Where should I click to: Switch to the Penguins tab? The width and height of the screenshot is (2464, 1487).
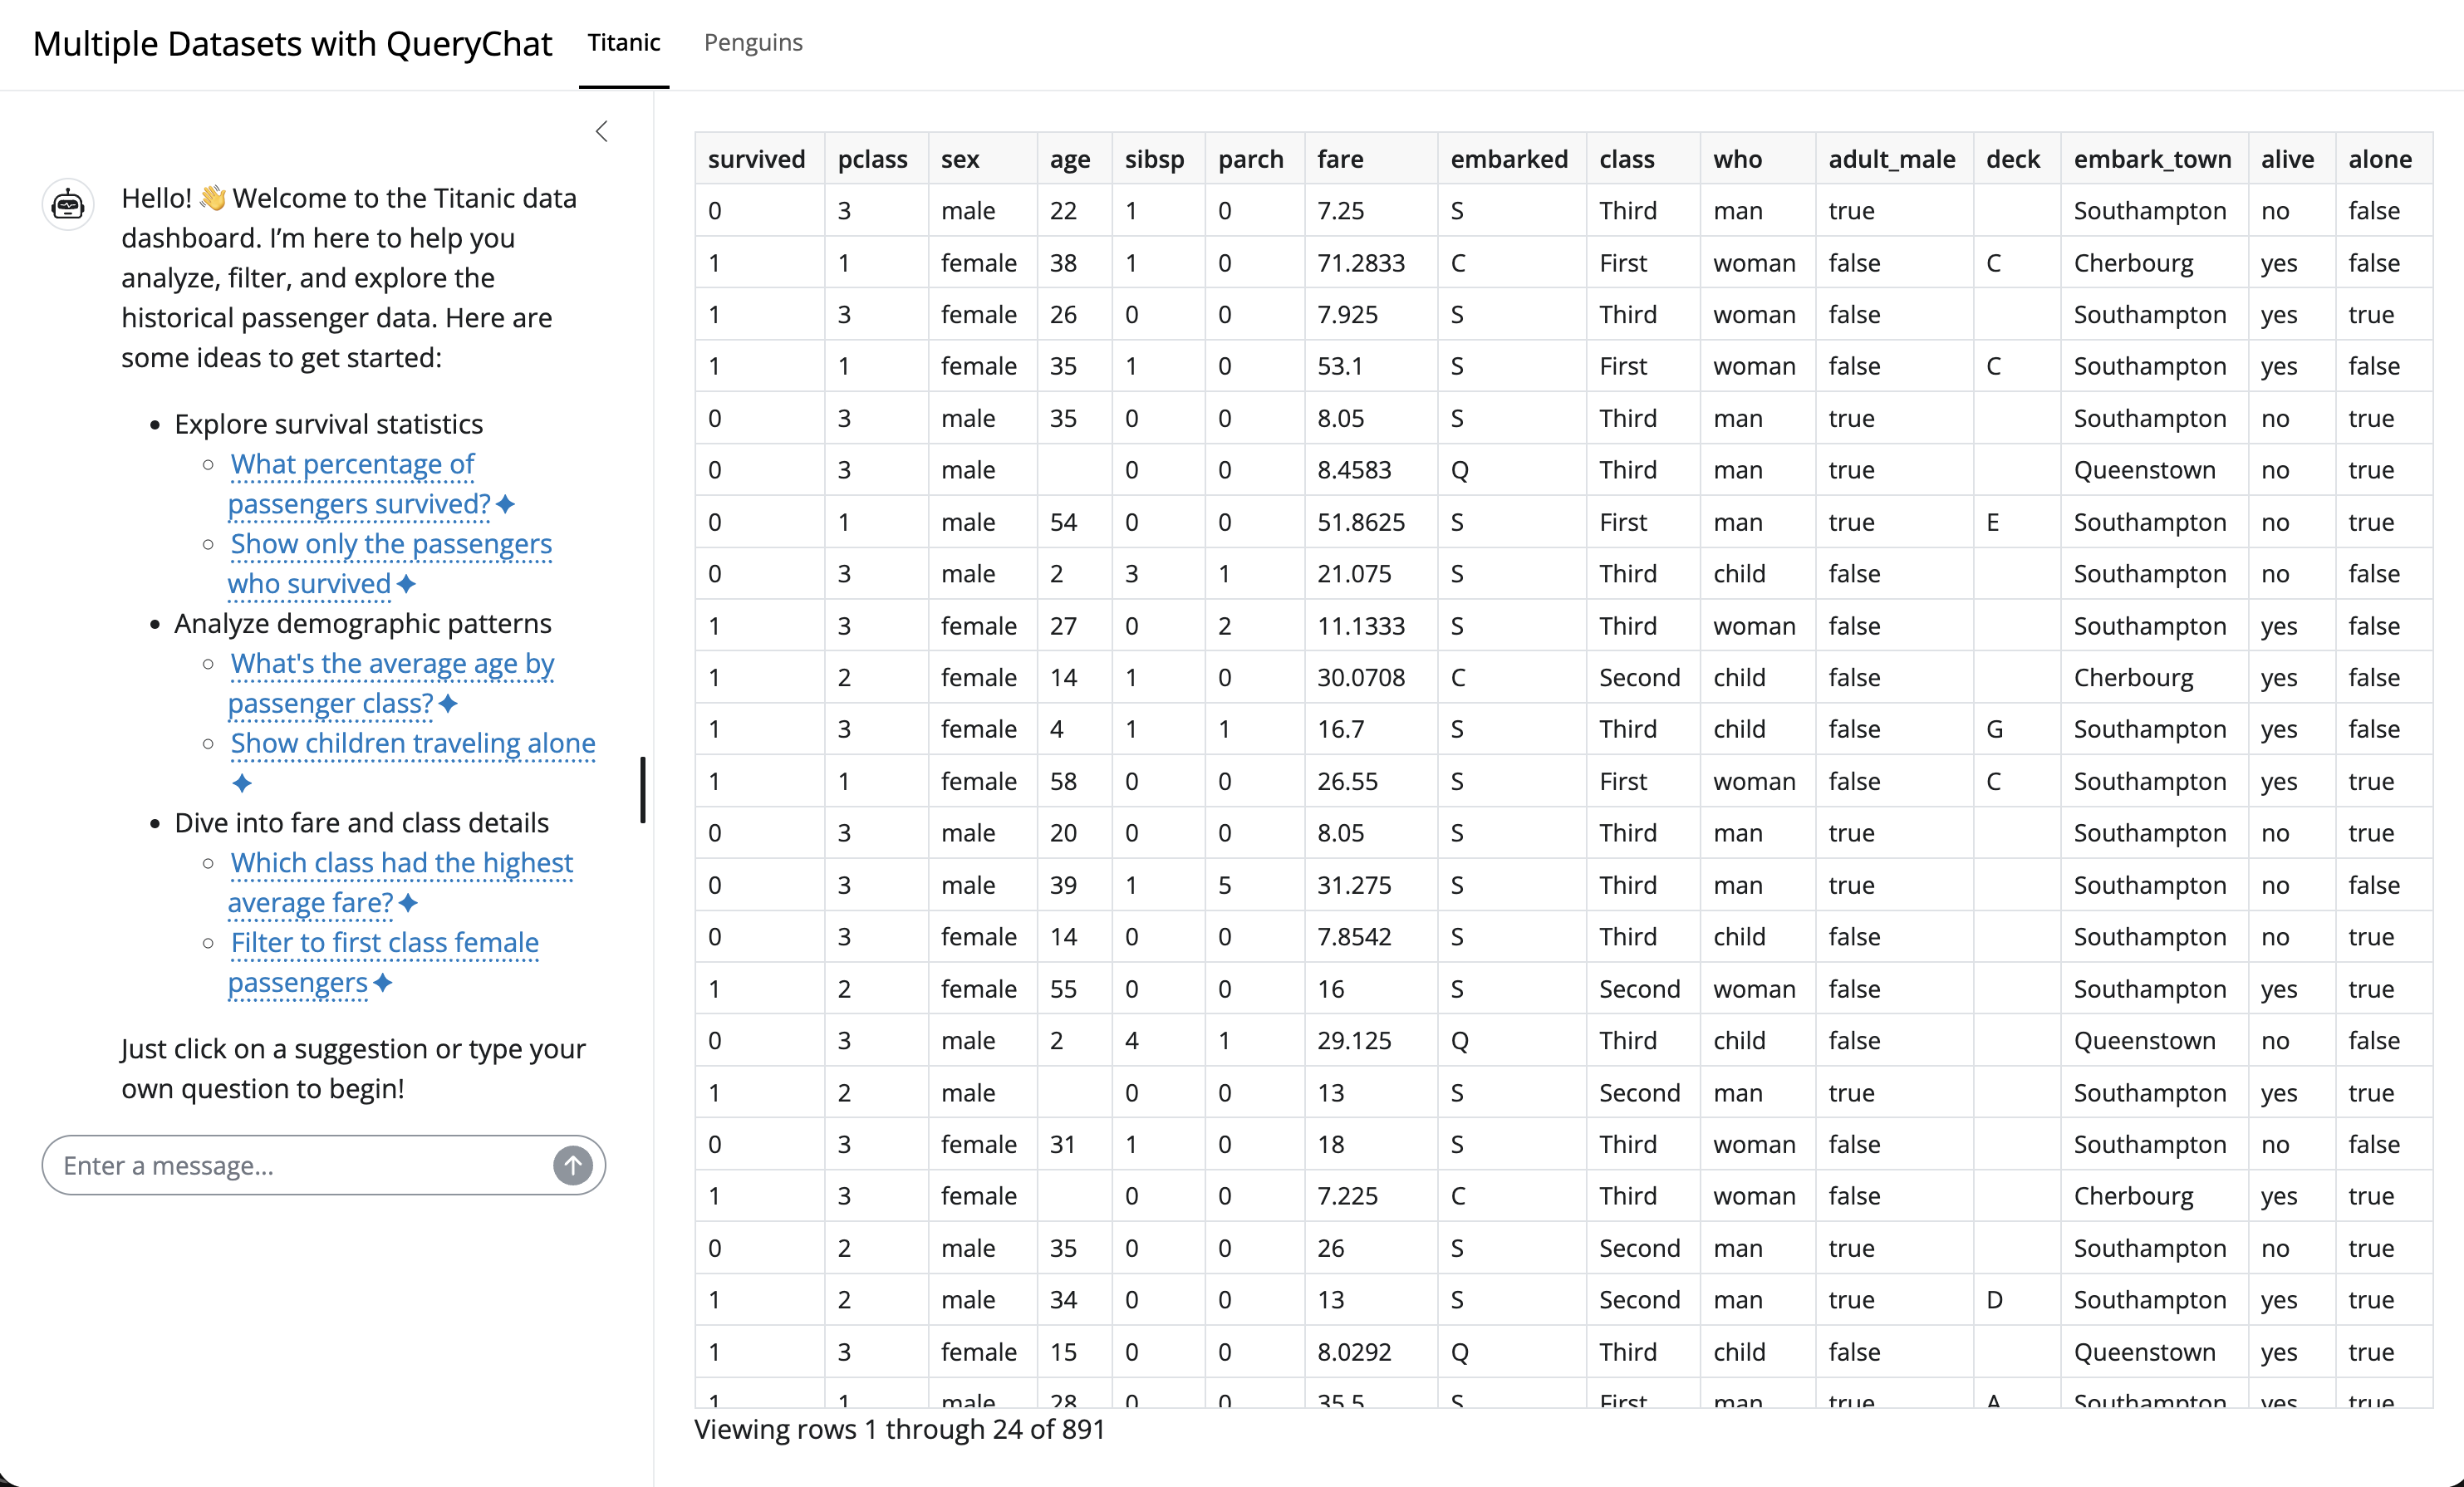752,42
